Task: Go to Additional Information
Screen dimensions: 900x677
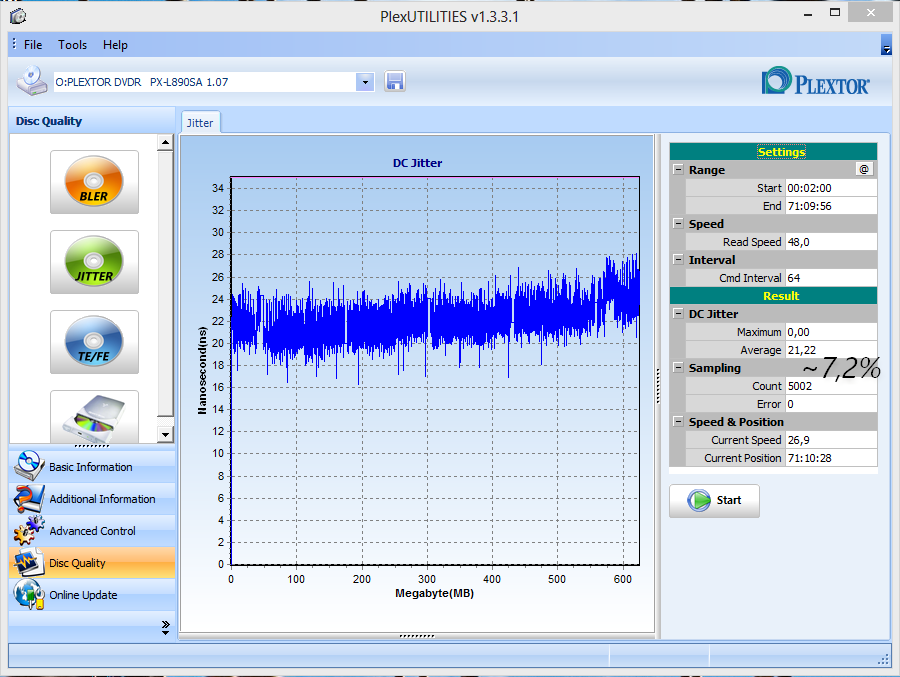Action: click(92, 498)
